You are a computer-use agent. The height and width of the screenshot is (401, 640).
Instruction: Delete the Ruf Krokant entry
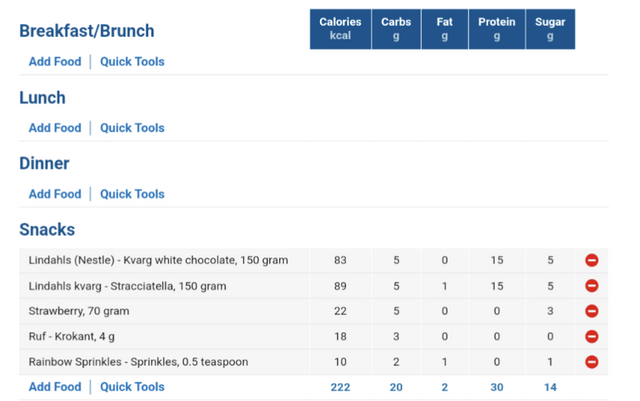click(591, 336)
